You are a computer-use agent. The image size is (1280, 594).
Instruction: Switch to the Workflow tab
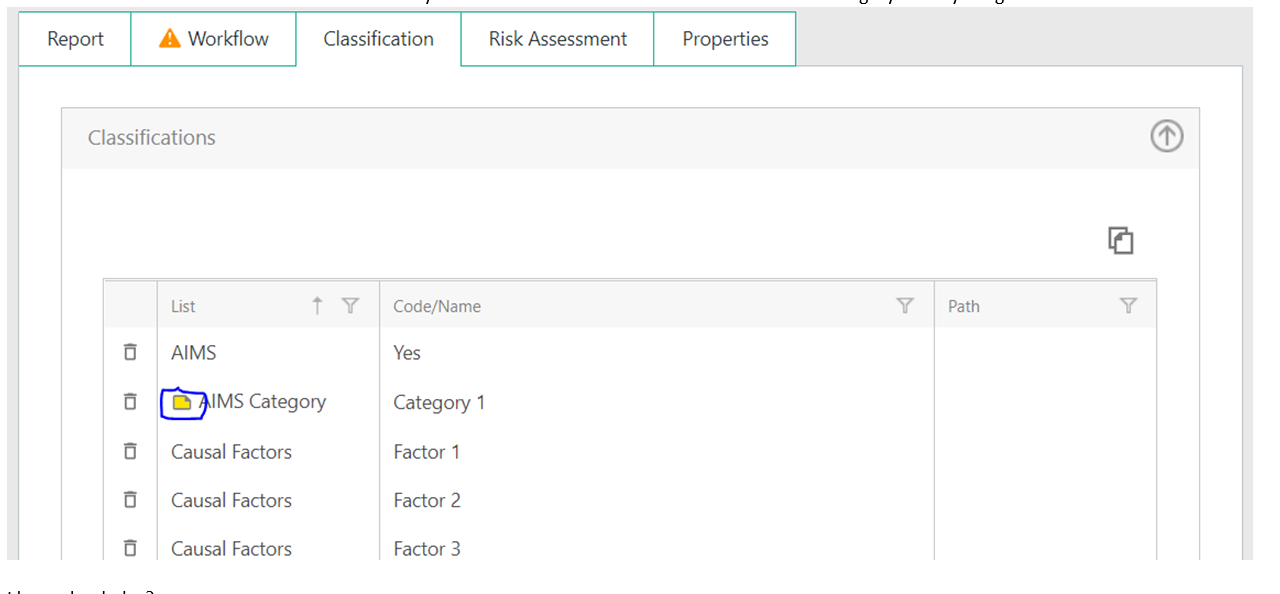coord(213,39)
